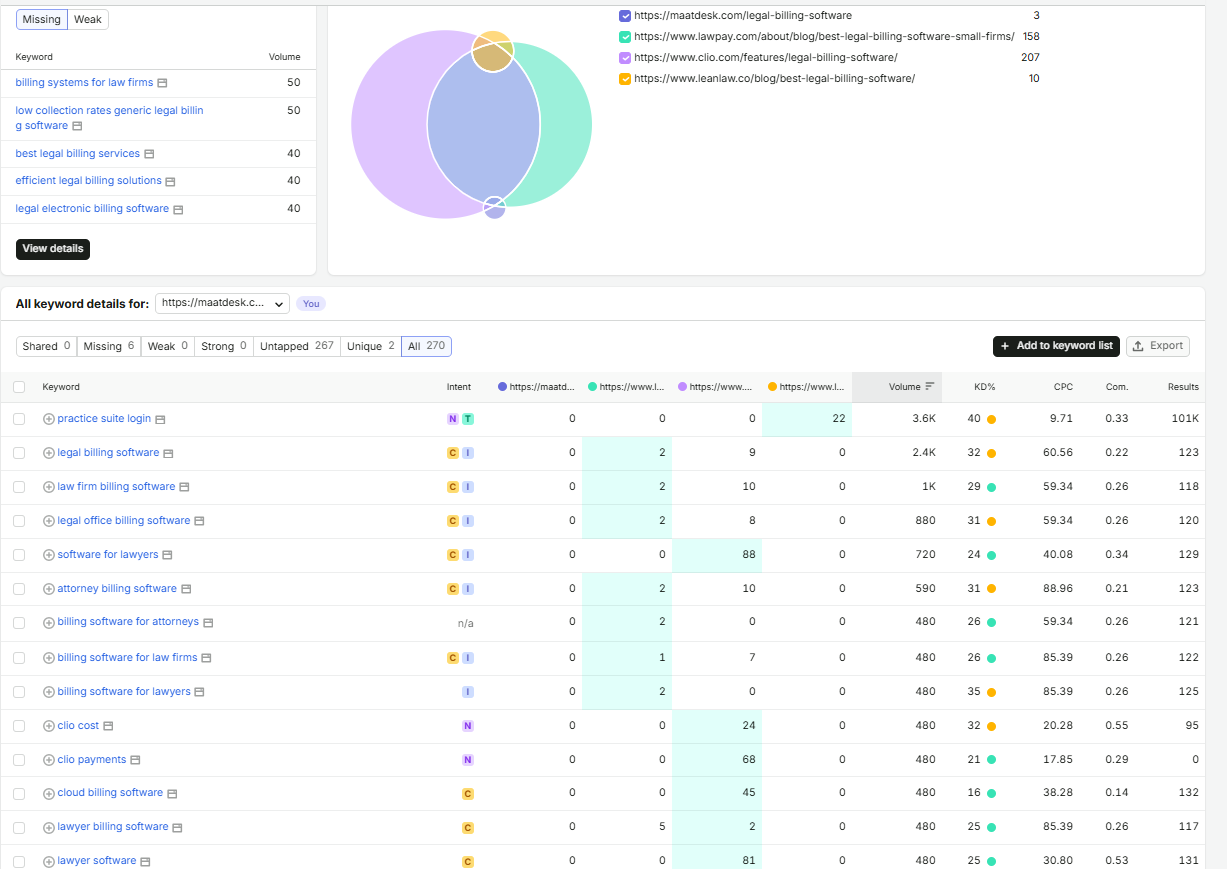The image size is (1227, 869).
Task: Click plus icon beside 'software for lawyers'
Action: point(48,555)
